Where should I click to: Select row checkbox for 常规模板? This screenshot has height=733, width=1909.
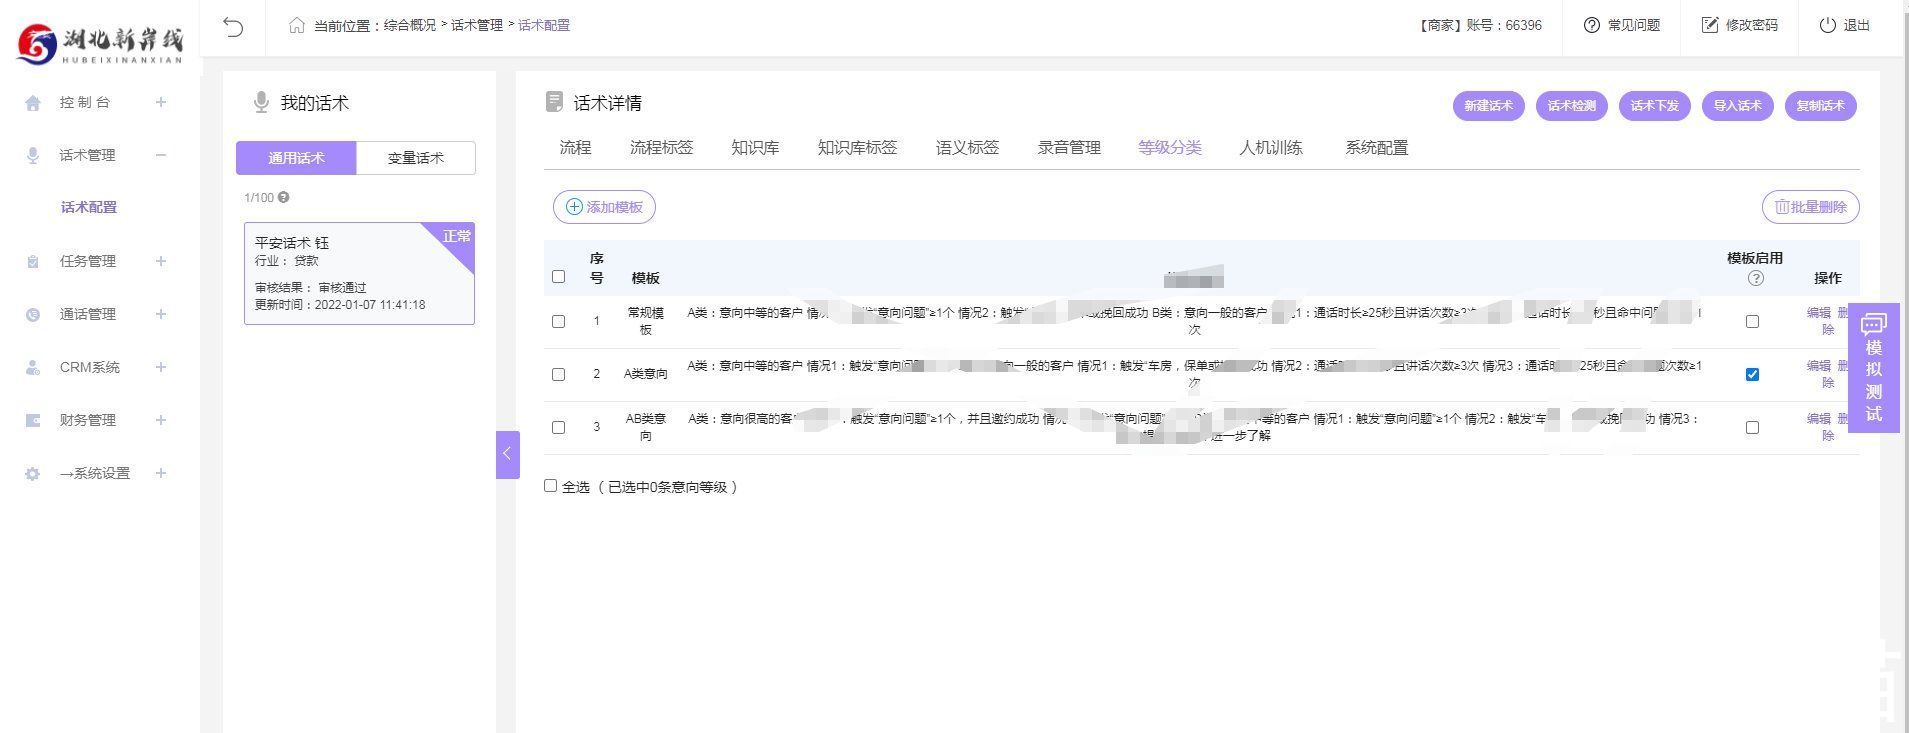[558, 322]
